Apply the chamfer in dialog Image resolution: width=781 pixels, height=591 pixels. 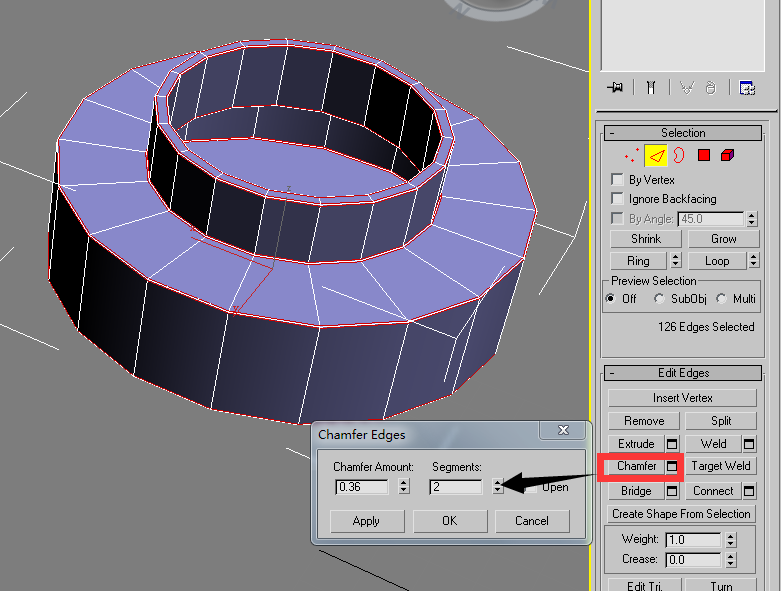tap(367, 521)
